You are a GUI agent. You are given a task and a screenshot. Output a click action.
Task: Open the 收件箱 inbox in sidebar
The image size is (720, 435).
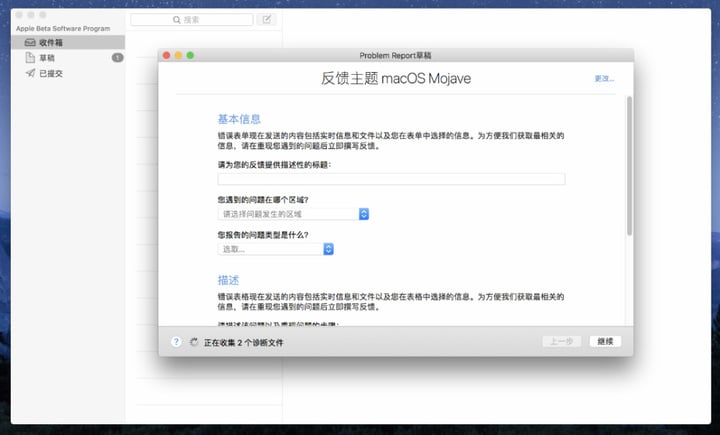click(68, 42)
